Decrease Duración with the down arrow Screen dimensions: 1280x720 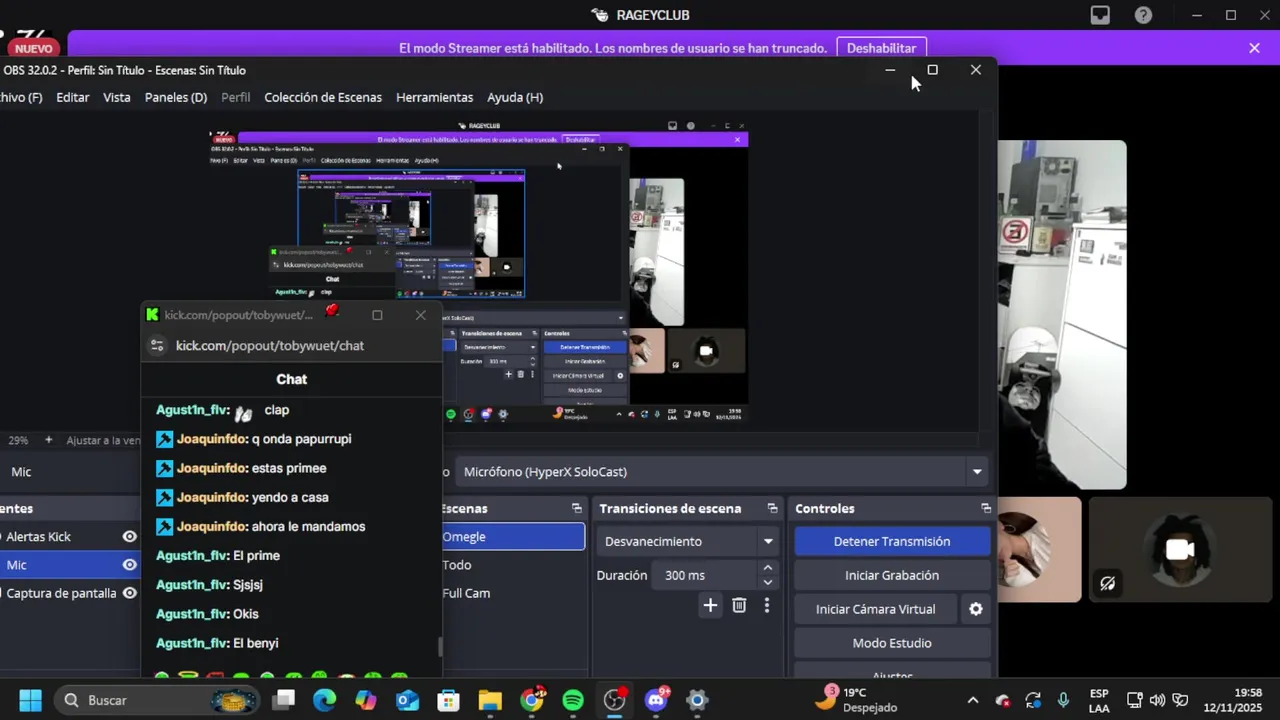pos(767,582)
